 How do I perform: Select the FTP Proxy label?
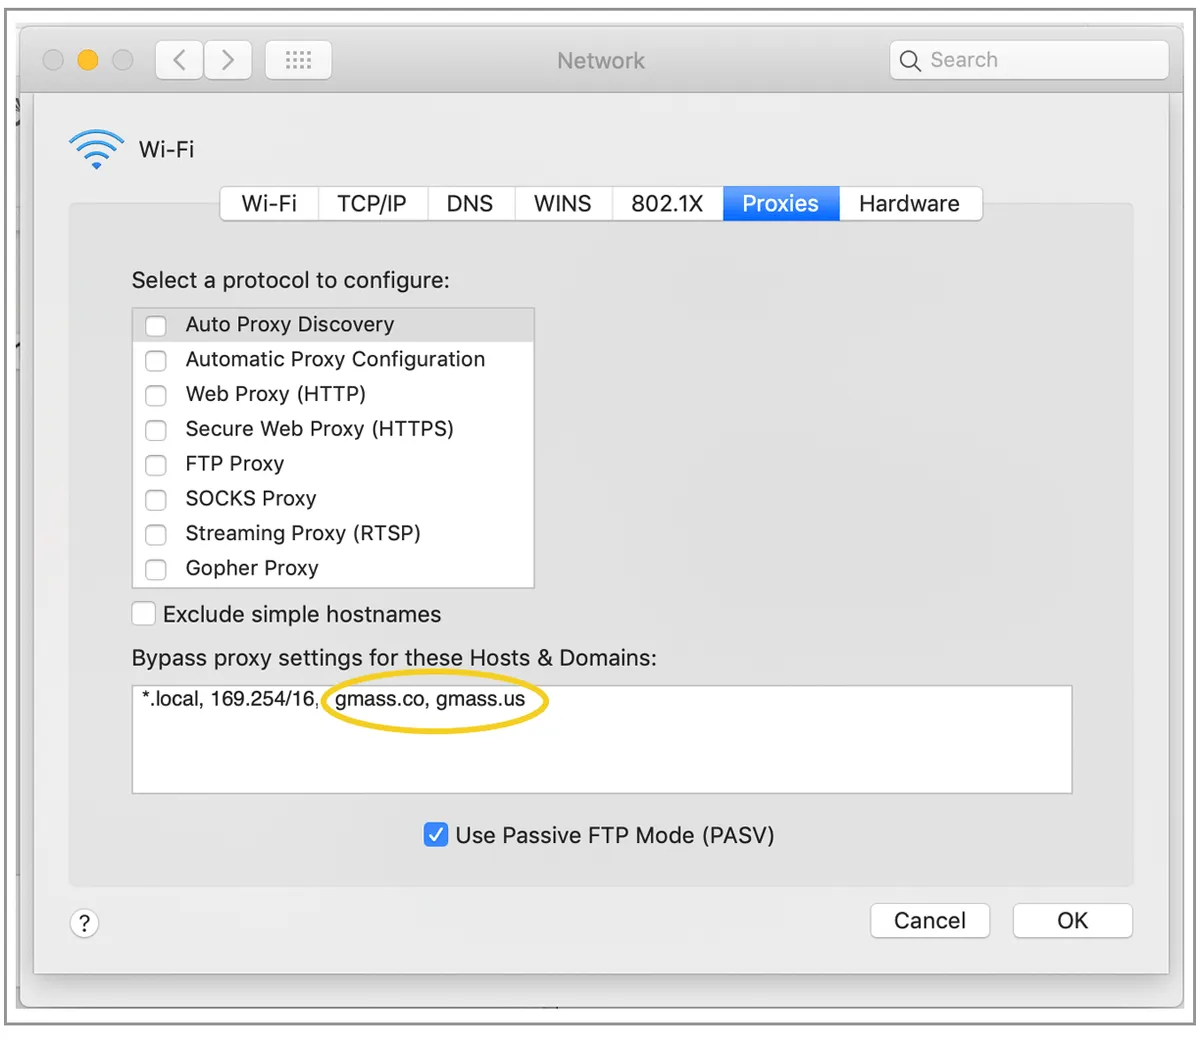[x=235, y=464]
